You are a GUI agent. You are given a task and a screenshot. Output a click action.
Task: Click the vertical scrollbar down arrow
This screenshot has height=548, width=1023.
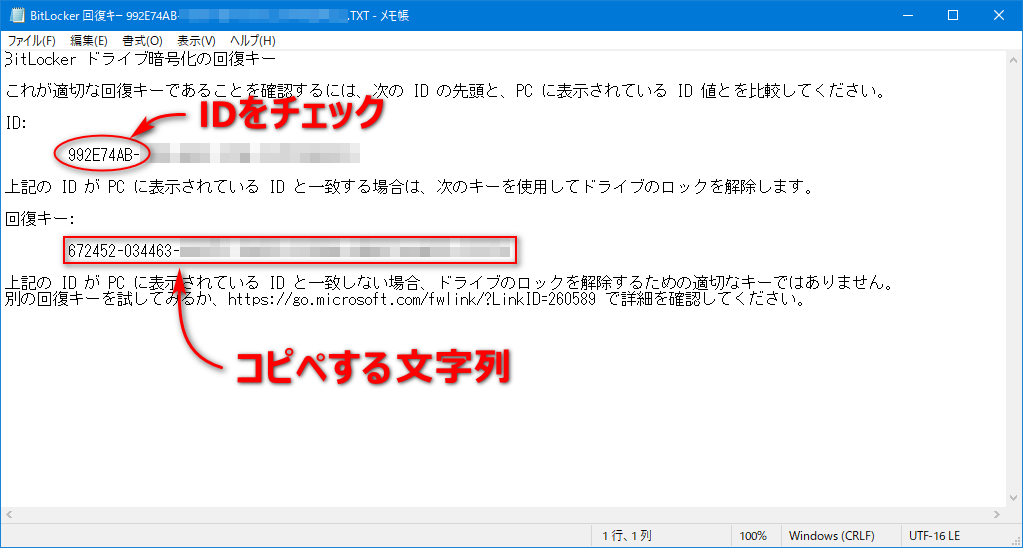click(1013, 497)
